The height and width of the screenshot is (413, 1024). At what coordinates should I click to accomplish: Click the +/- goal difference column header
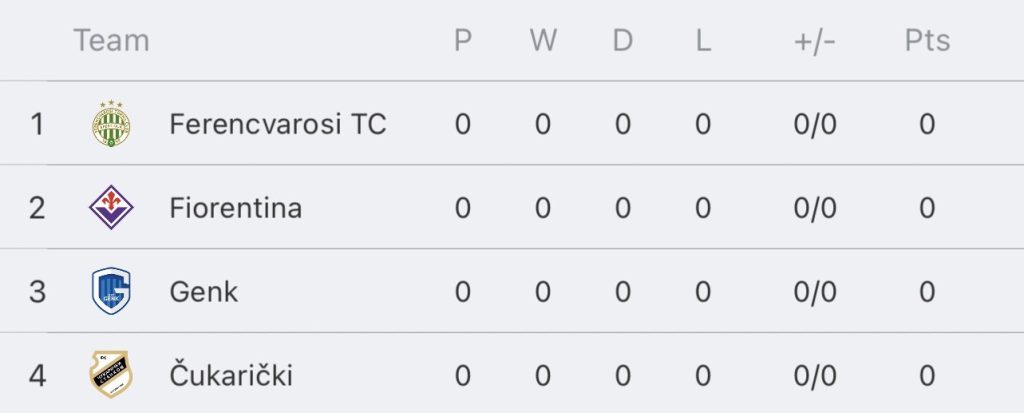[814, 41]
